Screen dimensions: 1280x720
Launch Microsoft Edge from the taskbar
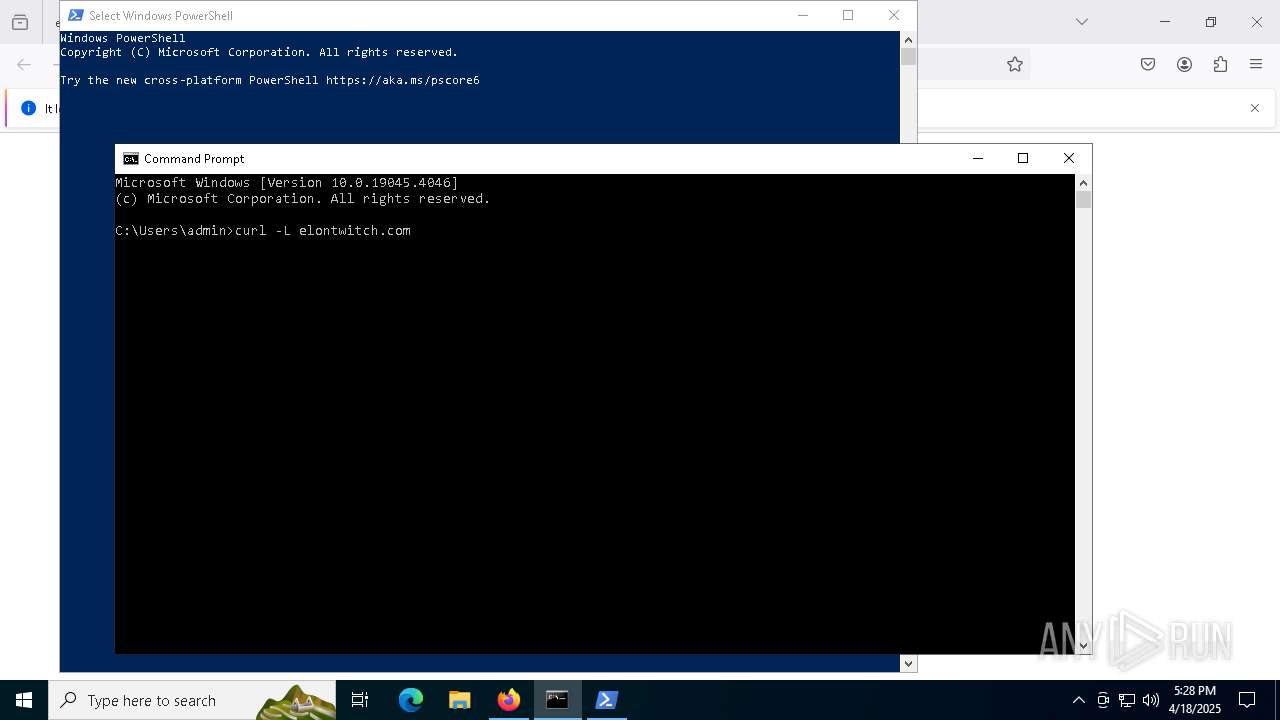click(411, 700)
